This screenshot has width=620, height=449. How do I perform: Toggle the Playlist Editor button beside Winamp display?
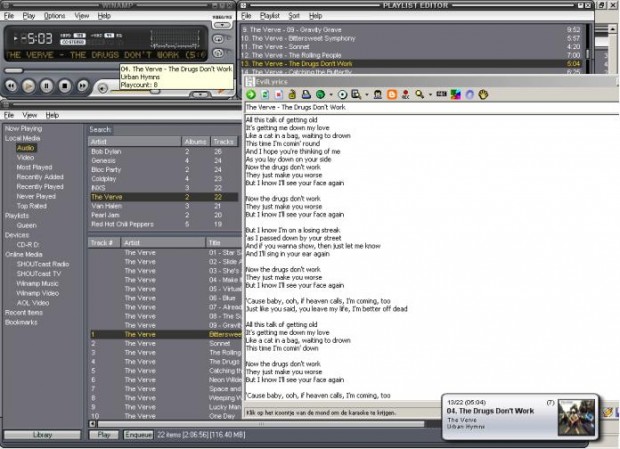click(x=218, y=39)
